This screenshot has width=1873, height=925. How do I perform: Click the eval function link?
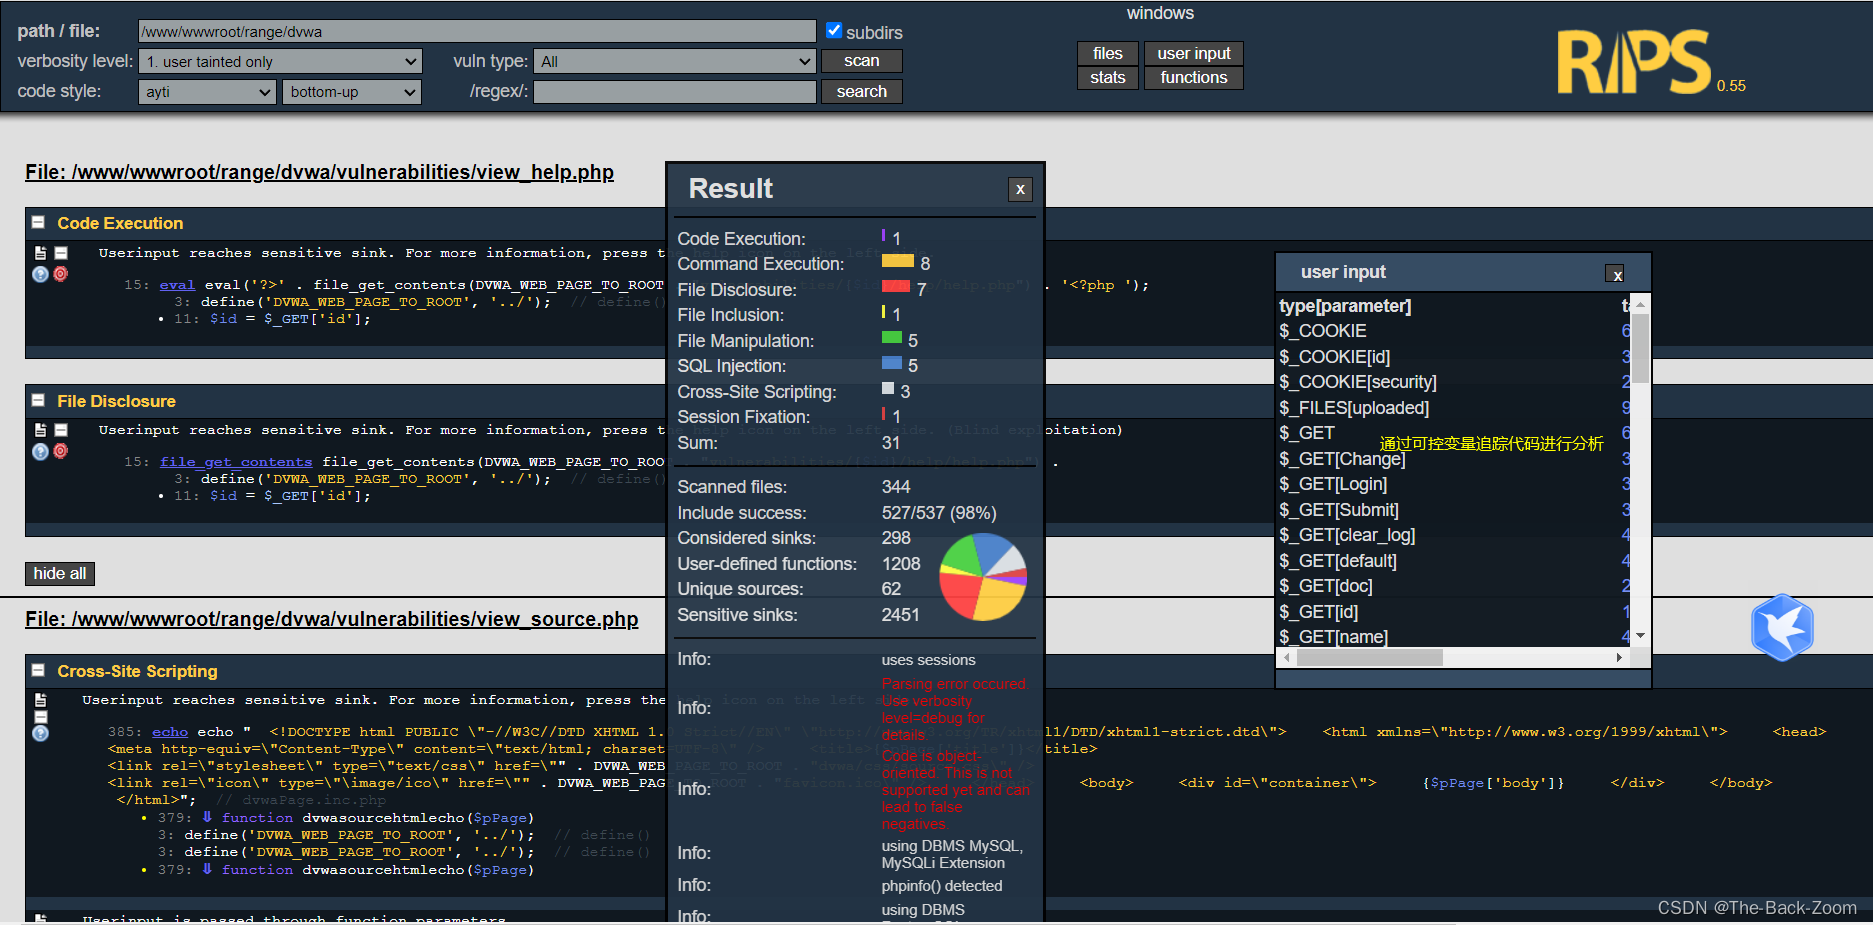point(177,285)
